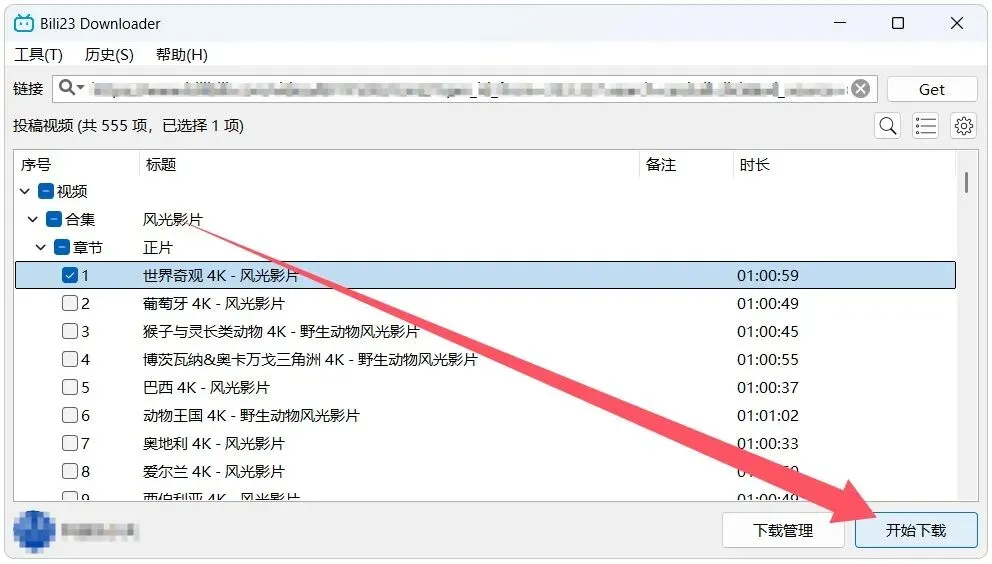Screen dimensions: 992x564
Task: Click the duration 01:00:59
Action: pyautogui.click(x=767, y=275)
